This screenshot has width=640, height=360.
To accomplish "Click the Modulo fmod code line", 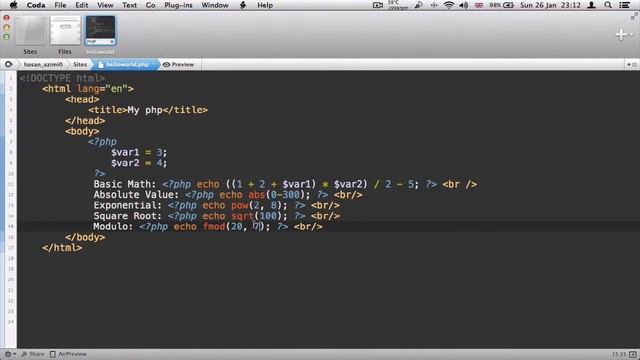I will 208,227.
